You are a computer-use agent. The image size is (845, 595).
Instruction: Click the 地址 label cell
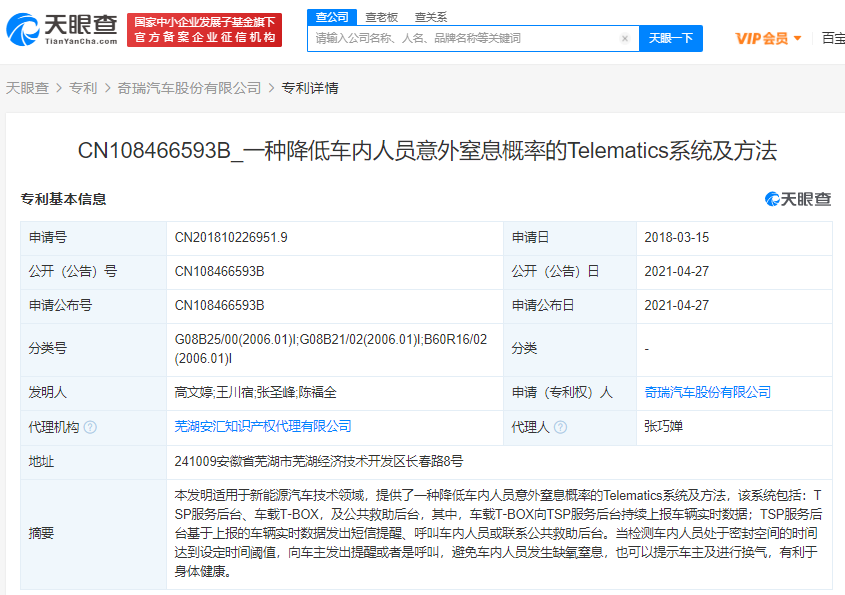(94, 462)
